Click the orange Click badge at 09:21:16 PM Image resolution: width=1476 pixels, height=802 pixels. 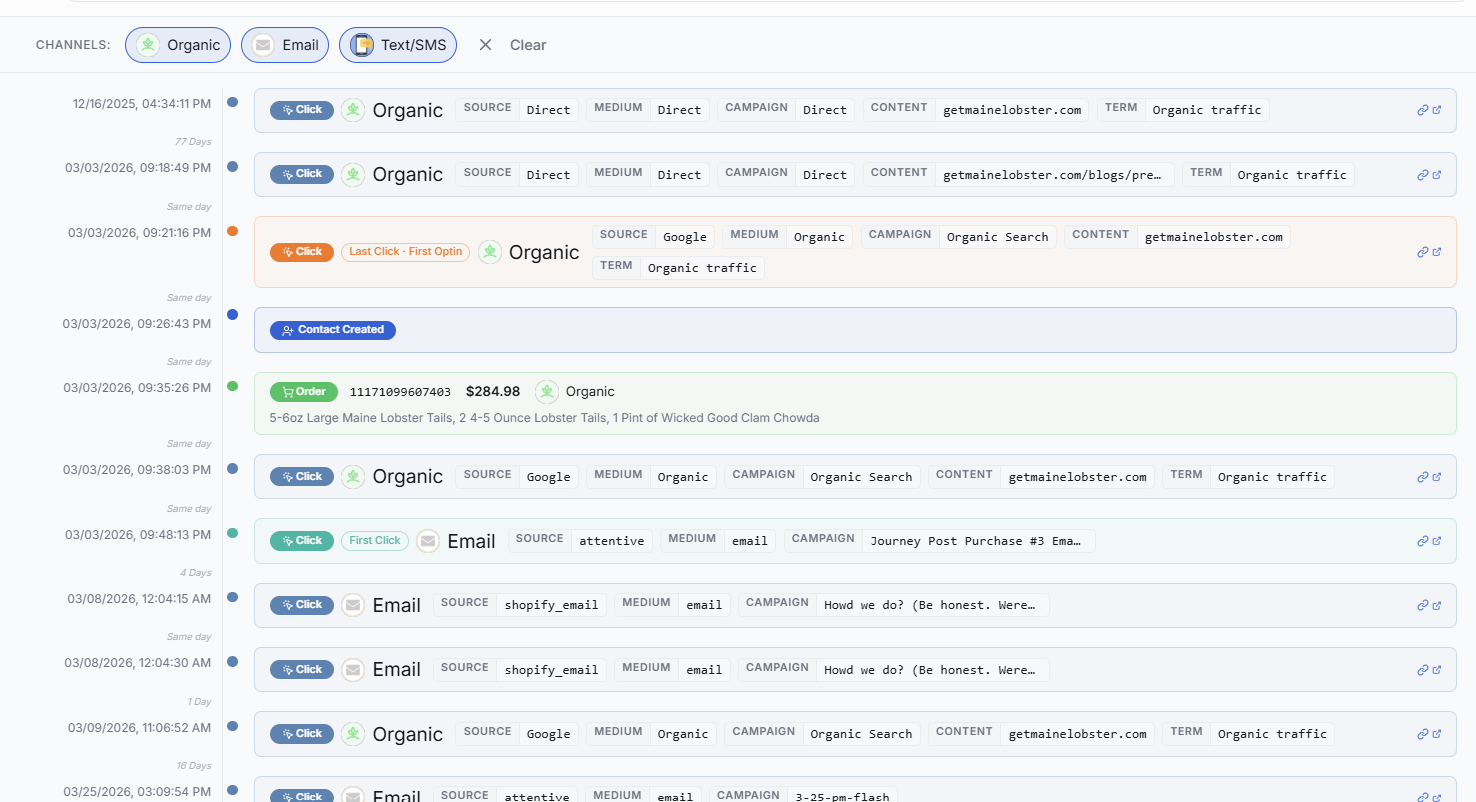pos(302,252)
